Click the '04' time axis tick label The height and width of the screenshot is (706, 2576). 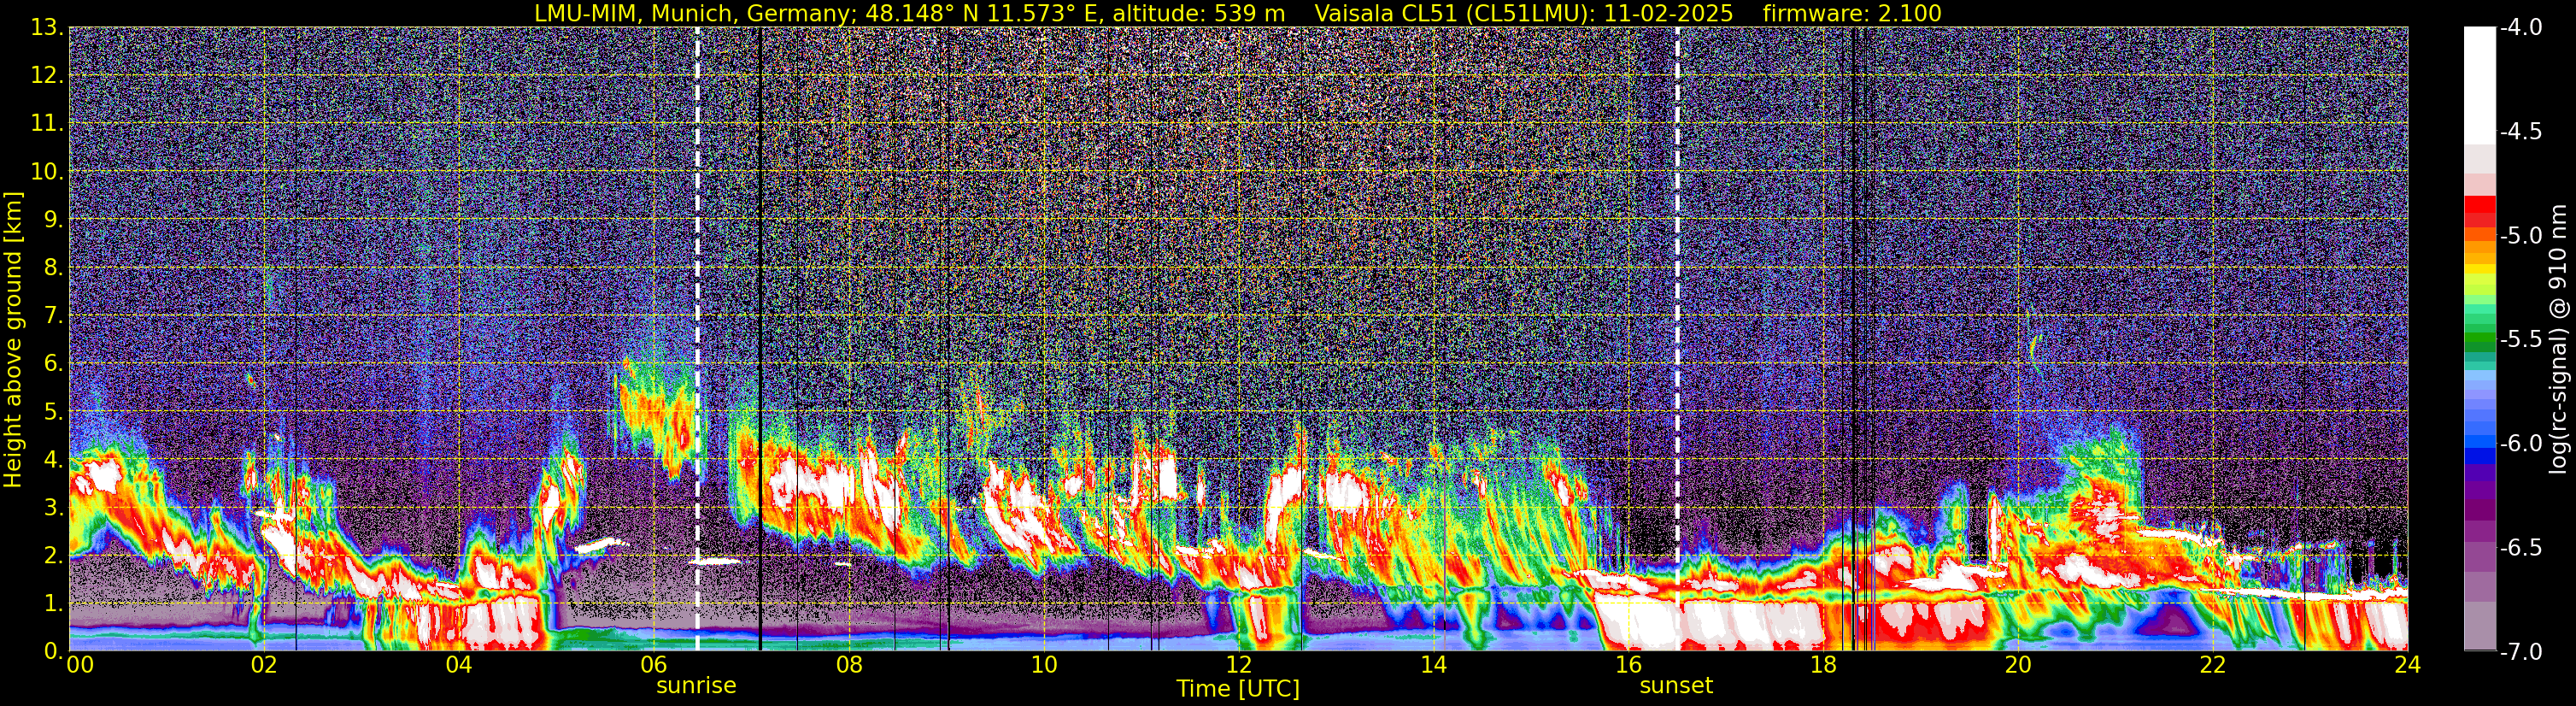(x=458, y=665)
